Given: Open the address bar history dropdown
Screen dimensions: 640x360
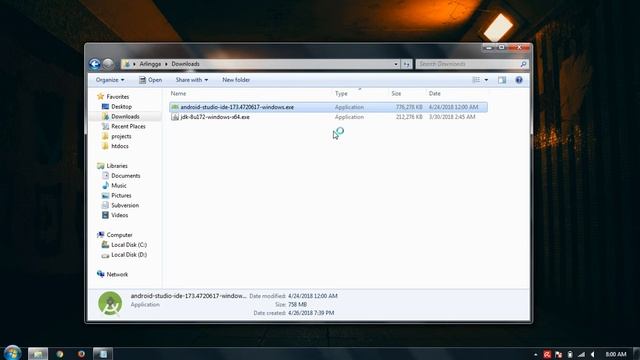Looking at the screenshot, I should pos(396,64).
